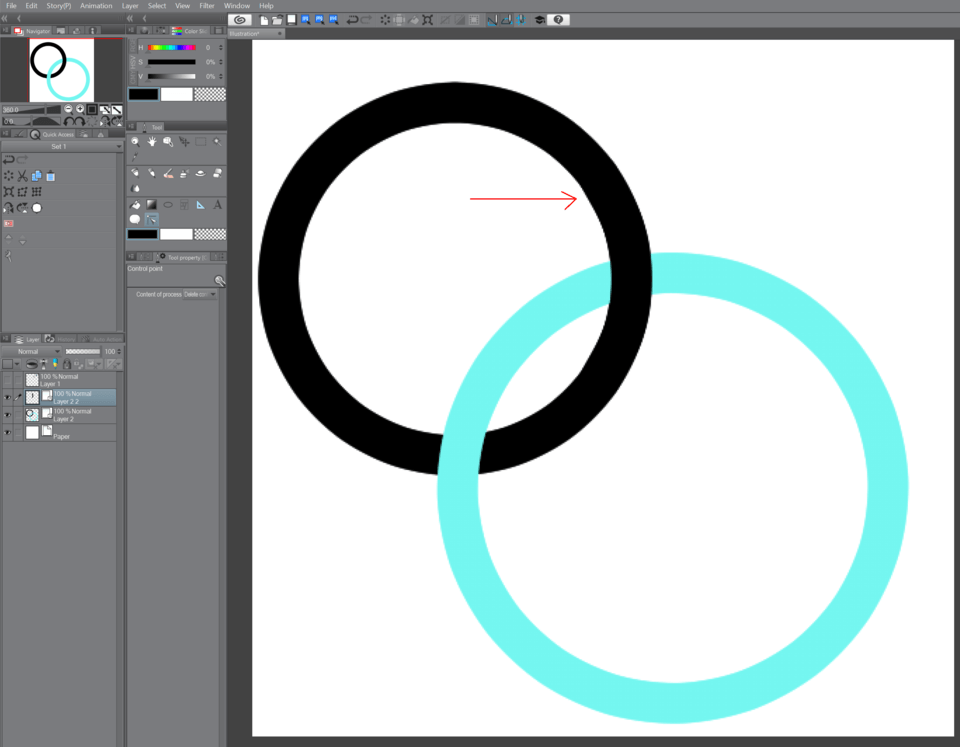Viewport: 960px width, 747px height.
Task: Click the Help question mark button
Action: click(x=560, y=19)
